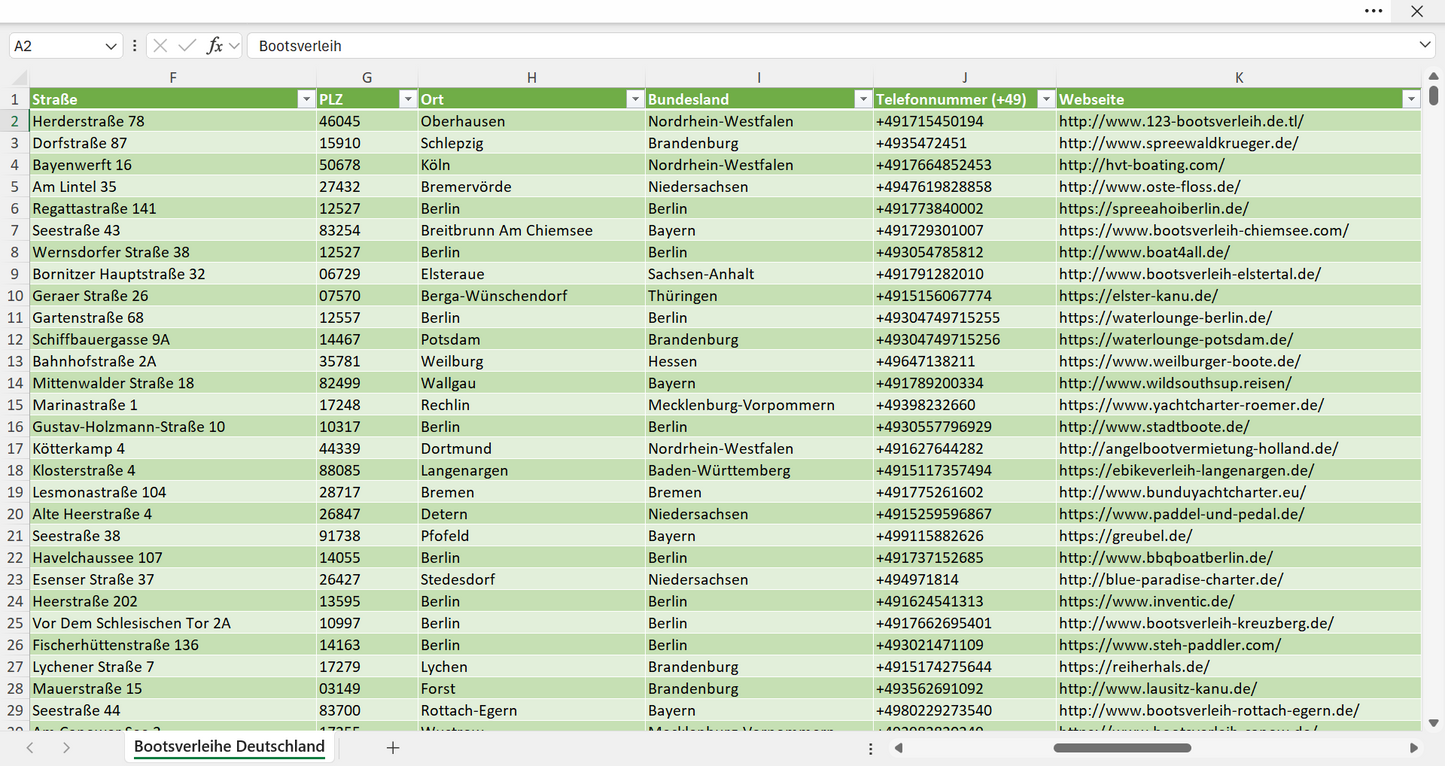
Task: Select cell Havelchaussee 107
Action: [173, 558]
